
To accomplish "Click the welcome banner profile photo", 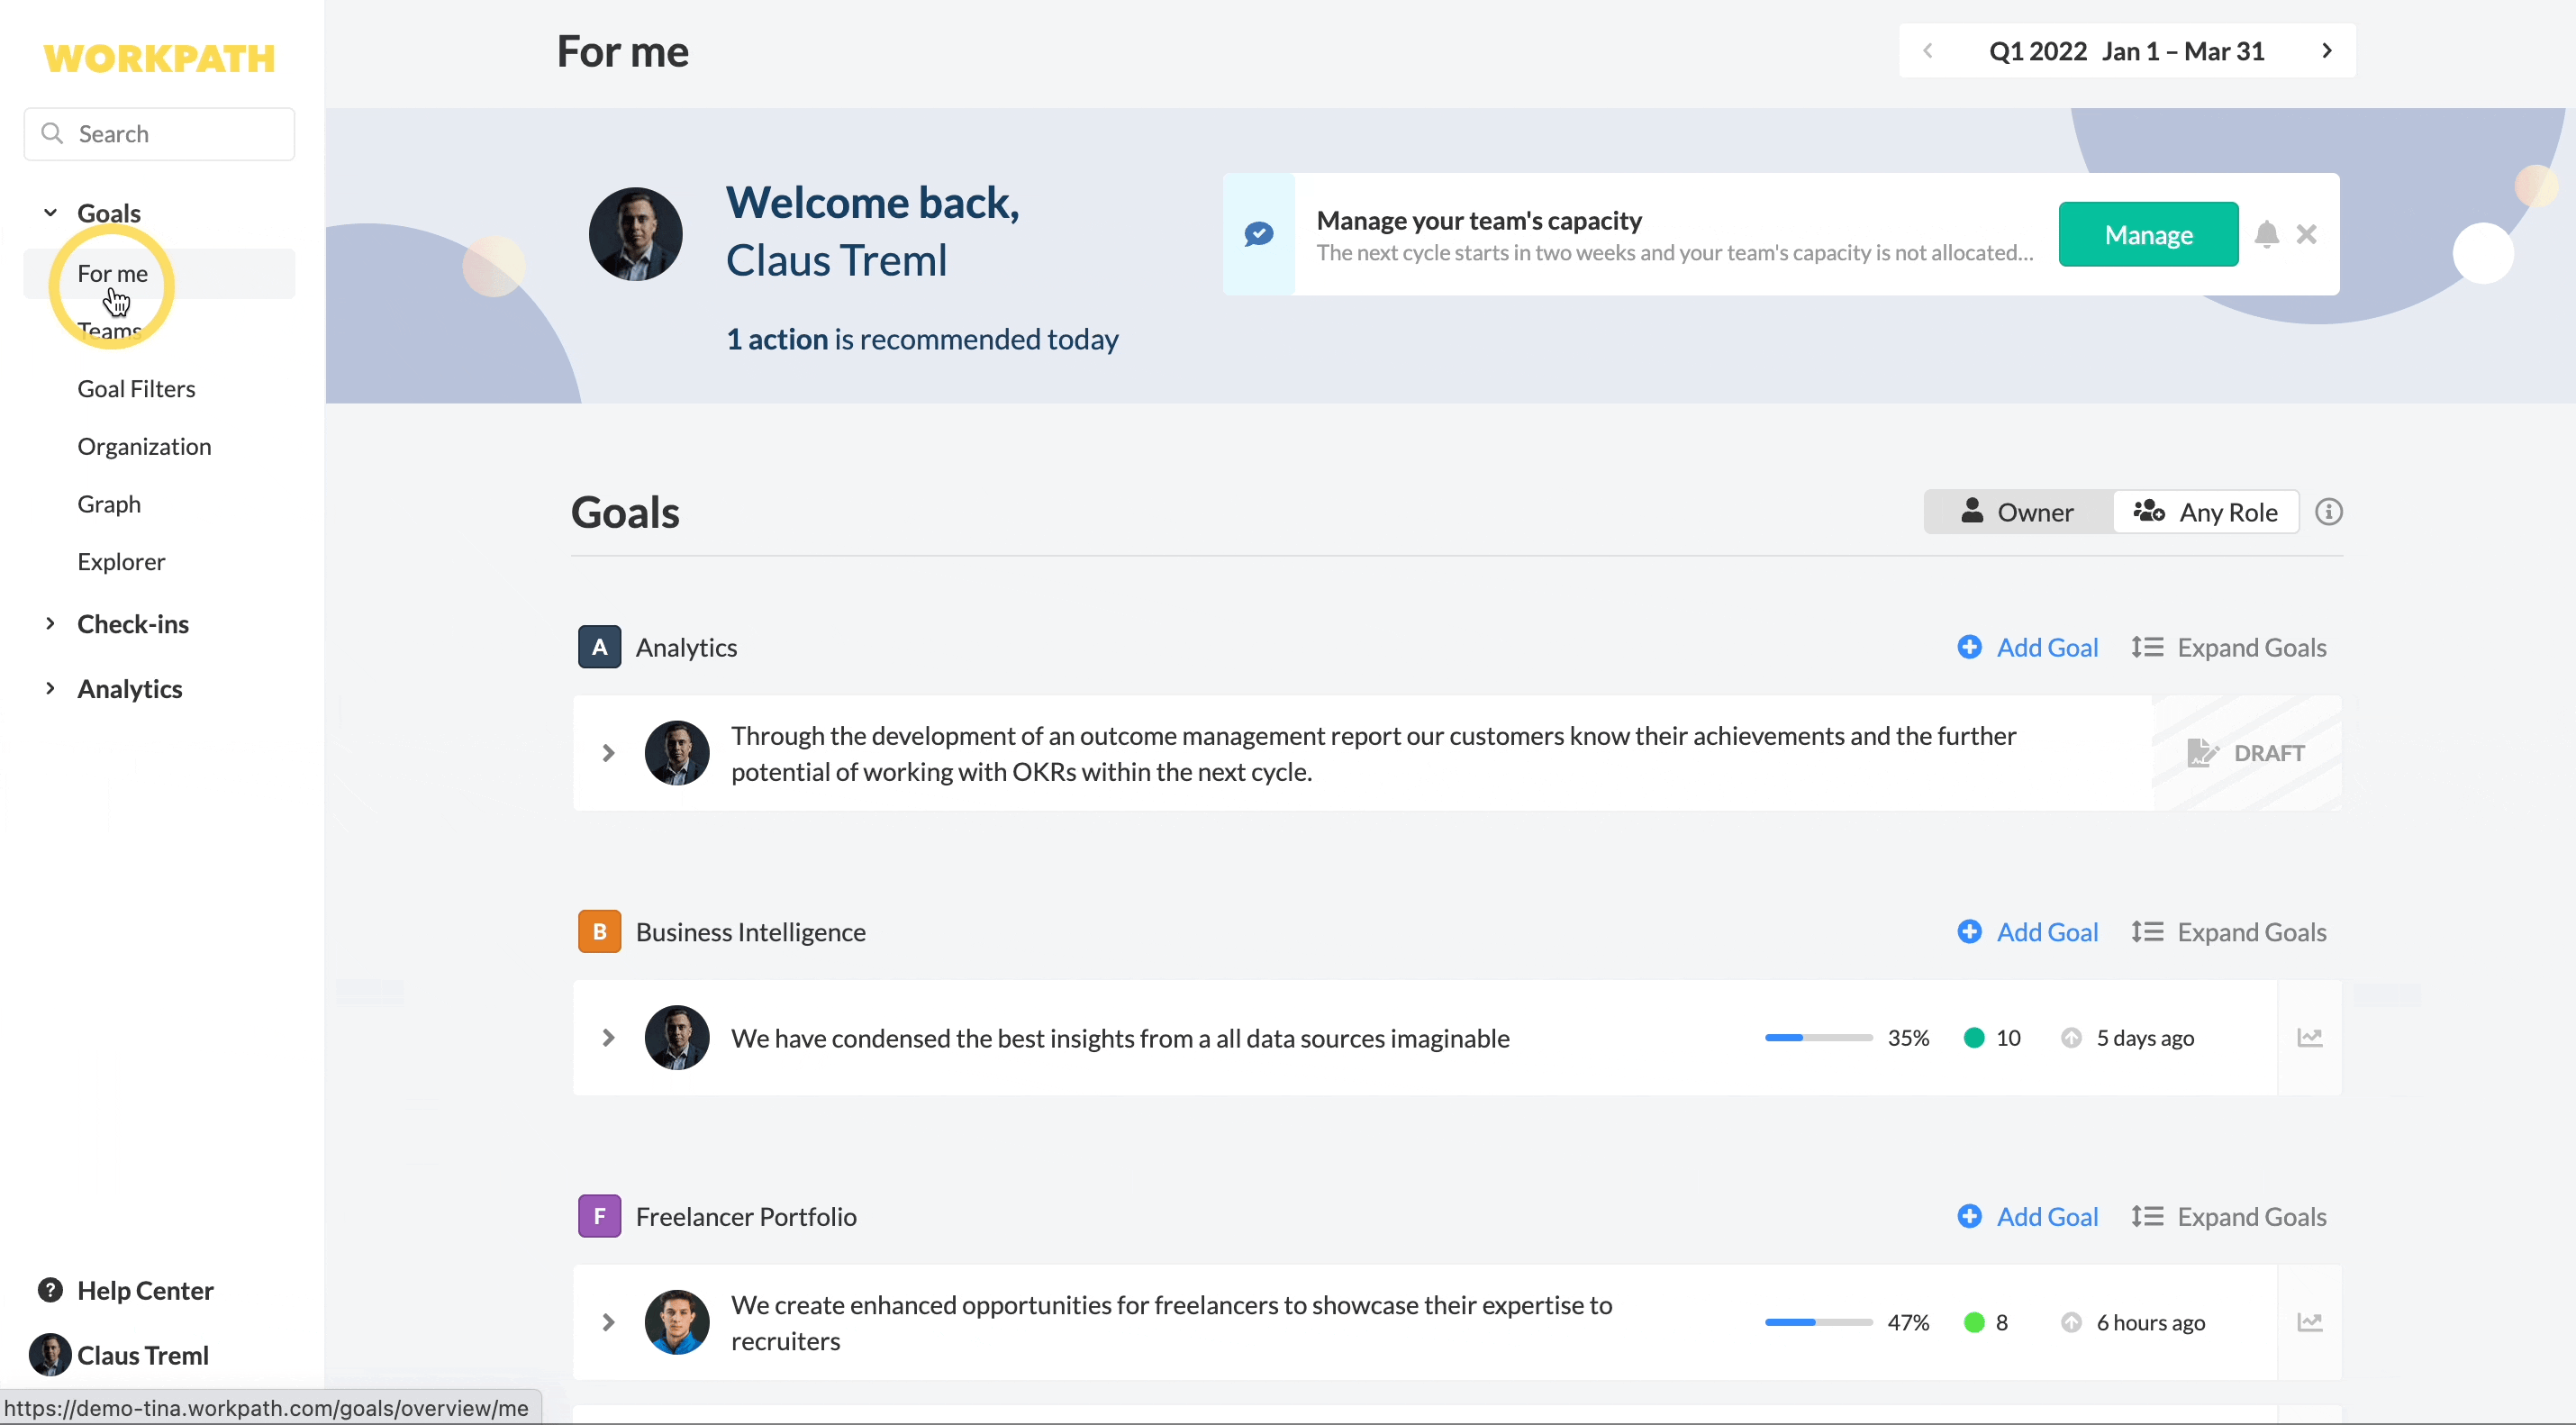I will click(x=635, y=234).
